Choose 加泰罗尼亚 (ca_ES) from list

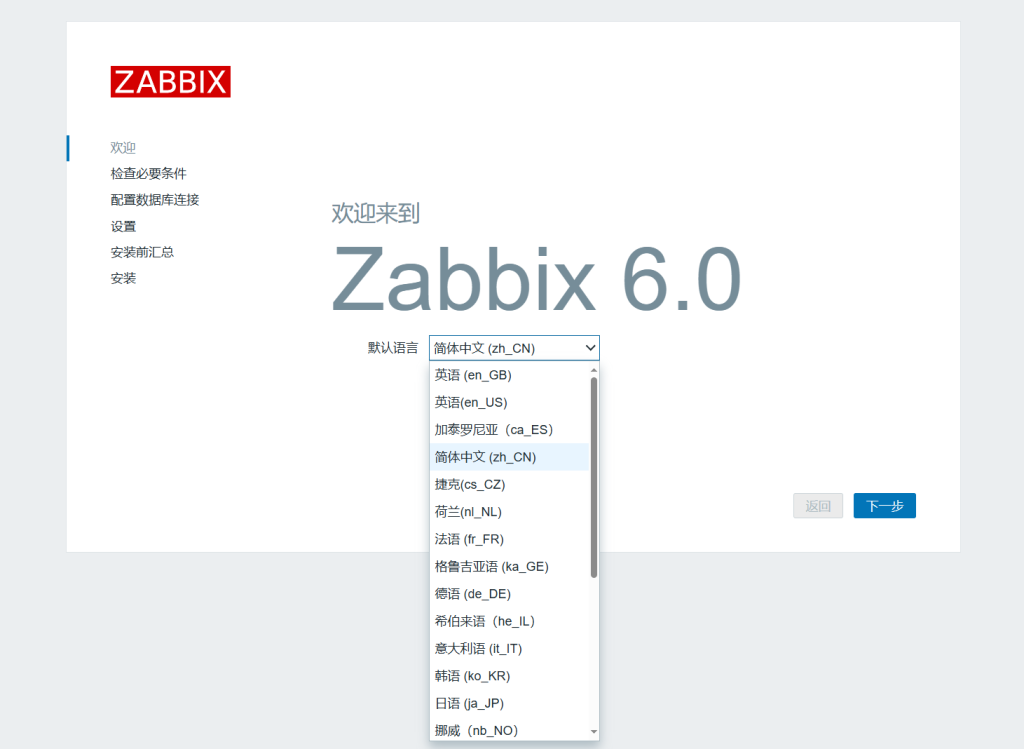[509, 430]
